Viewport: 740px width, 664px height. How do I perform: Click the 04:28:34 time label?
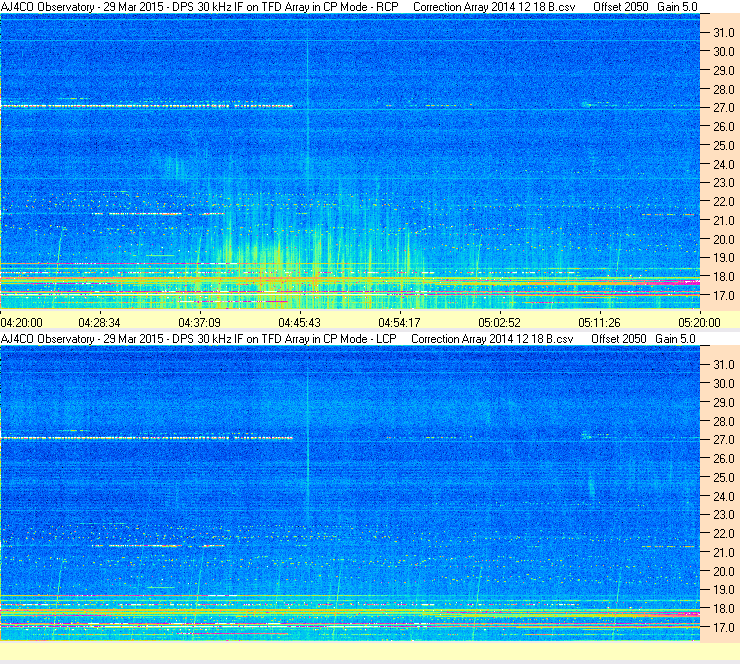point(99,323)
